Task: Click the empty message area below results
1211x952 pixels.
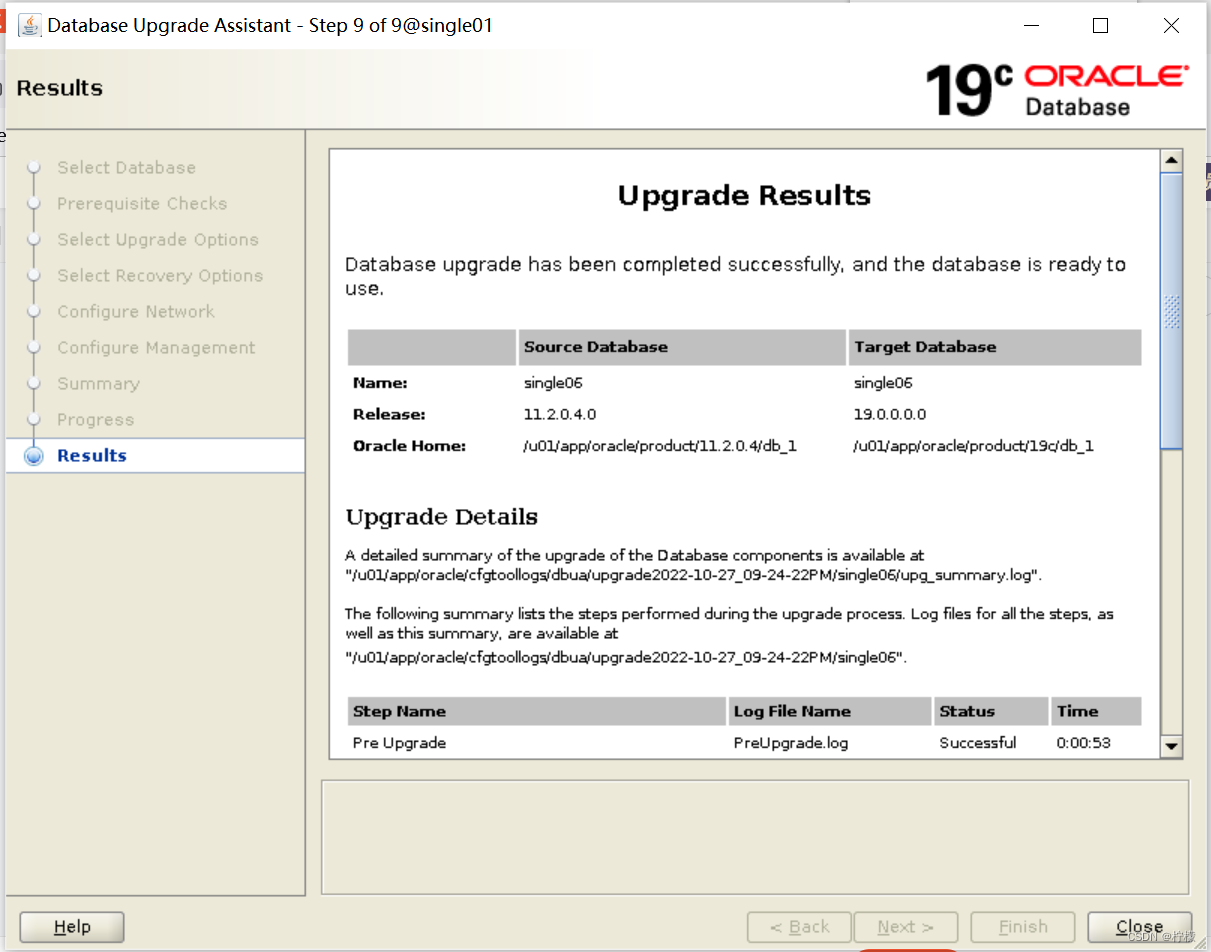Action: point(755,837)
